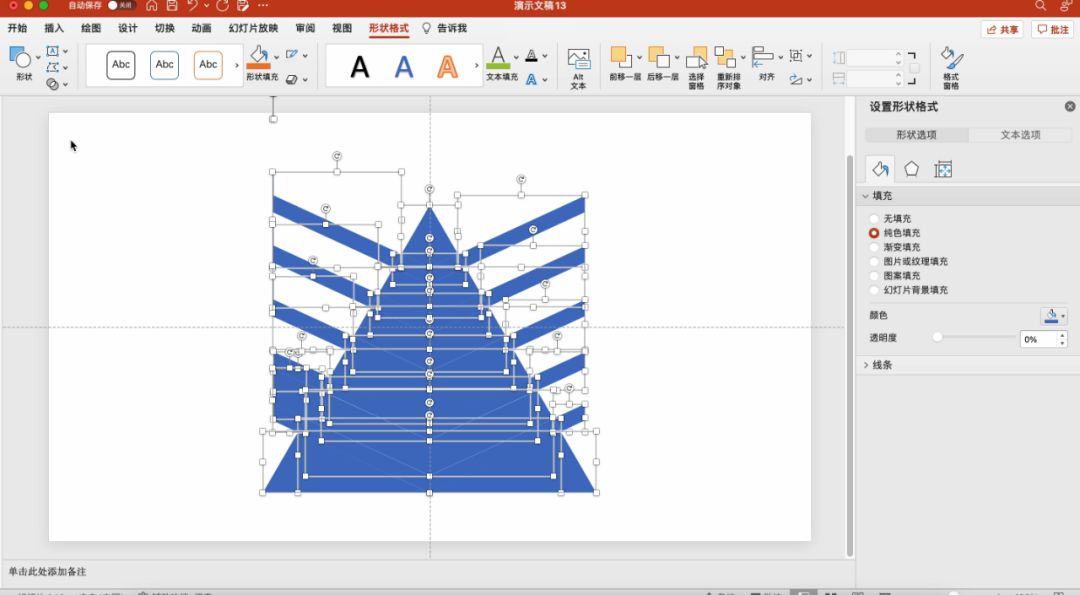Click the search magnifier in title bar
Image resolution: width=1080 pixels, height=595 pixels.
(1040, 6)
